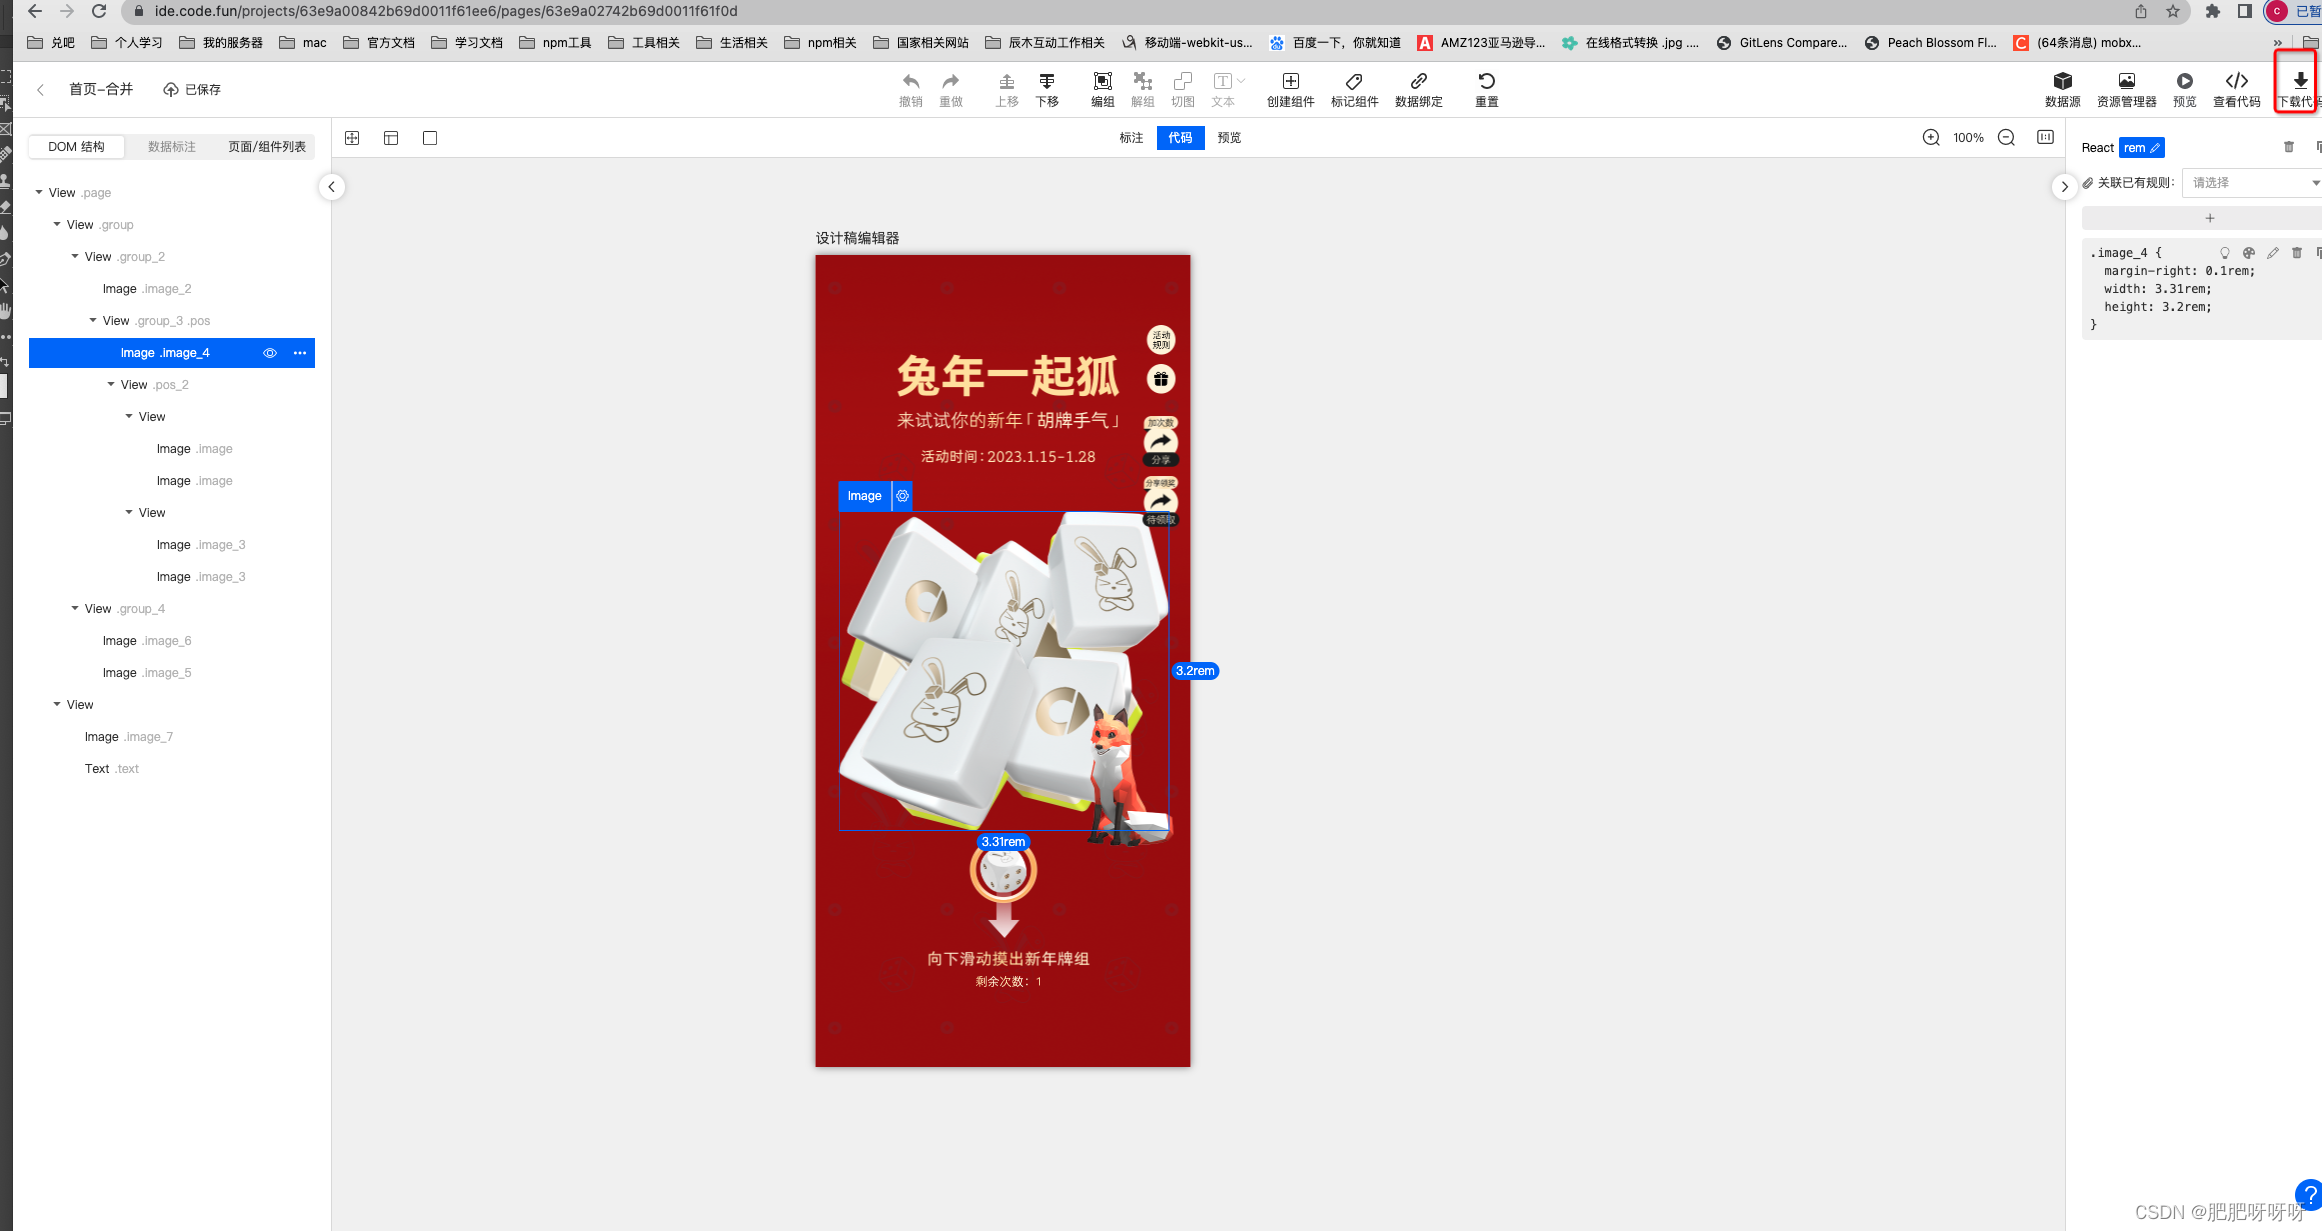Click the 预览 play icon

2184,88
